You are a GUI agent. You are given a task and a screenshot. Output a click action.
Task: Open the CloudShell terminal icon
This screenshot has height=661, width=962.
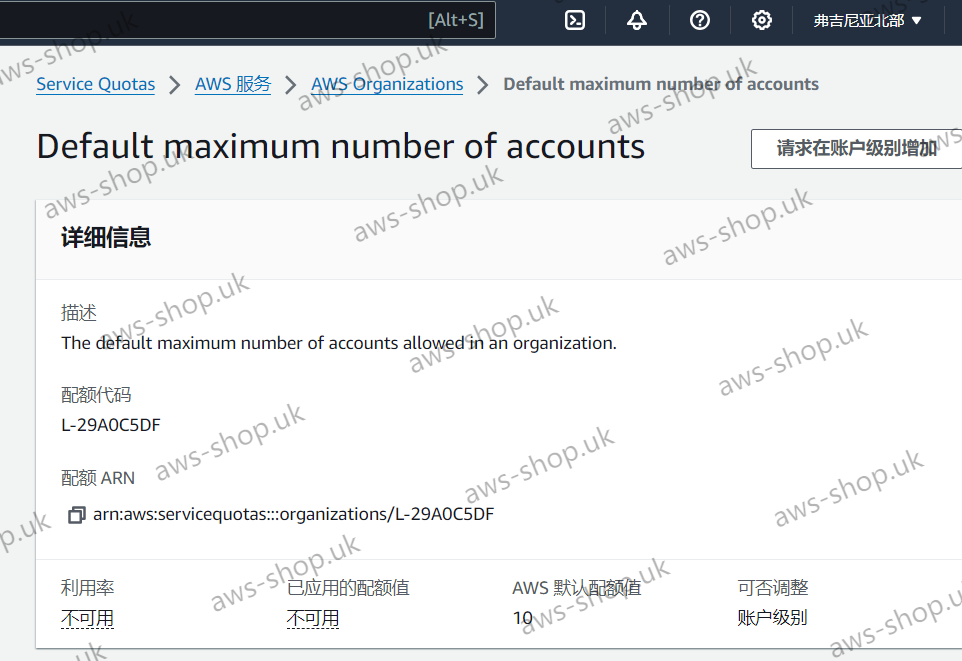tap(575, 20)
